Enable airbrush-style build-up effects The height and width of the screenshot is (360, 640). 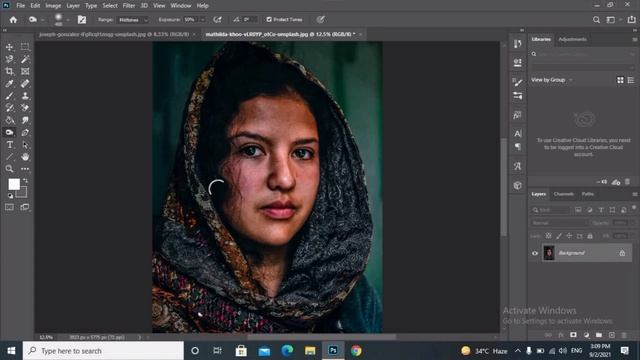217,20
